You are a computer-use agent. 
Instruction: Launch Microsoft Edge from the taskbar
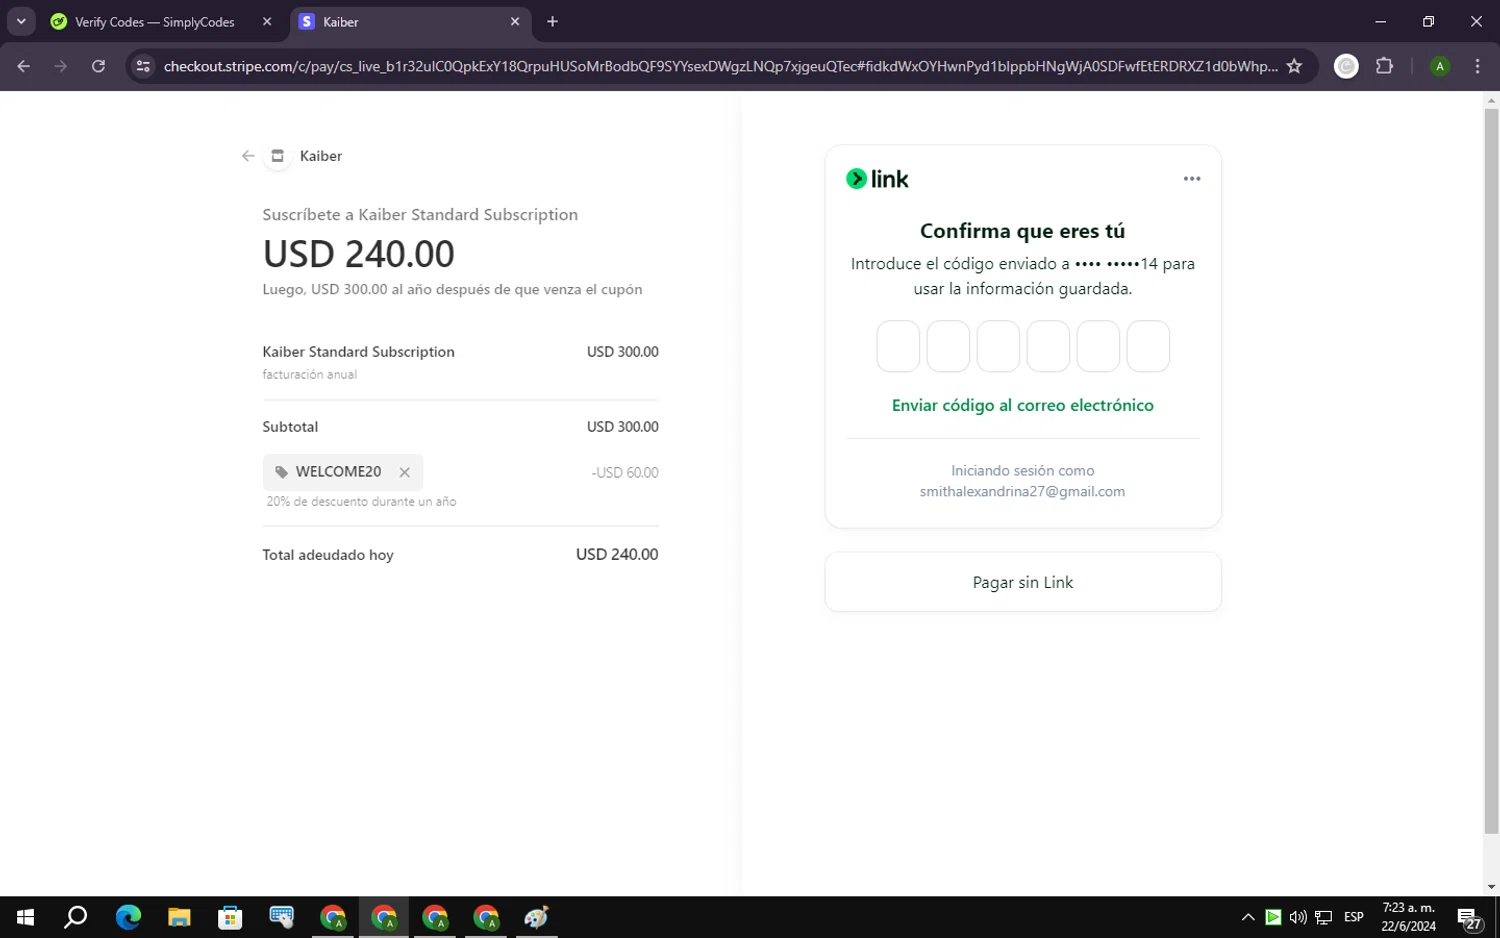point(128,917)
